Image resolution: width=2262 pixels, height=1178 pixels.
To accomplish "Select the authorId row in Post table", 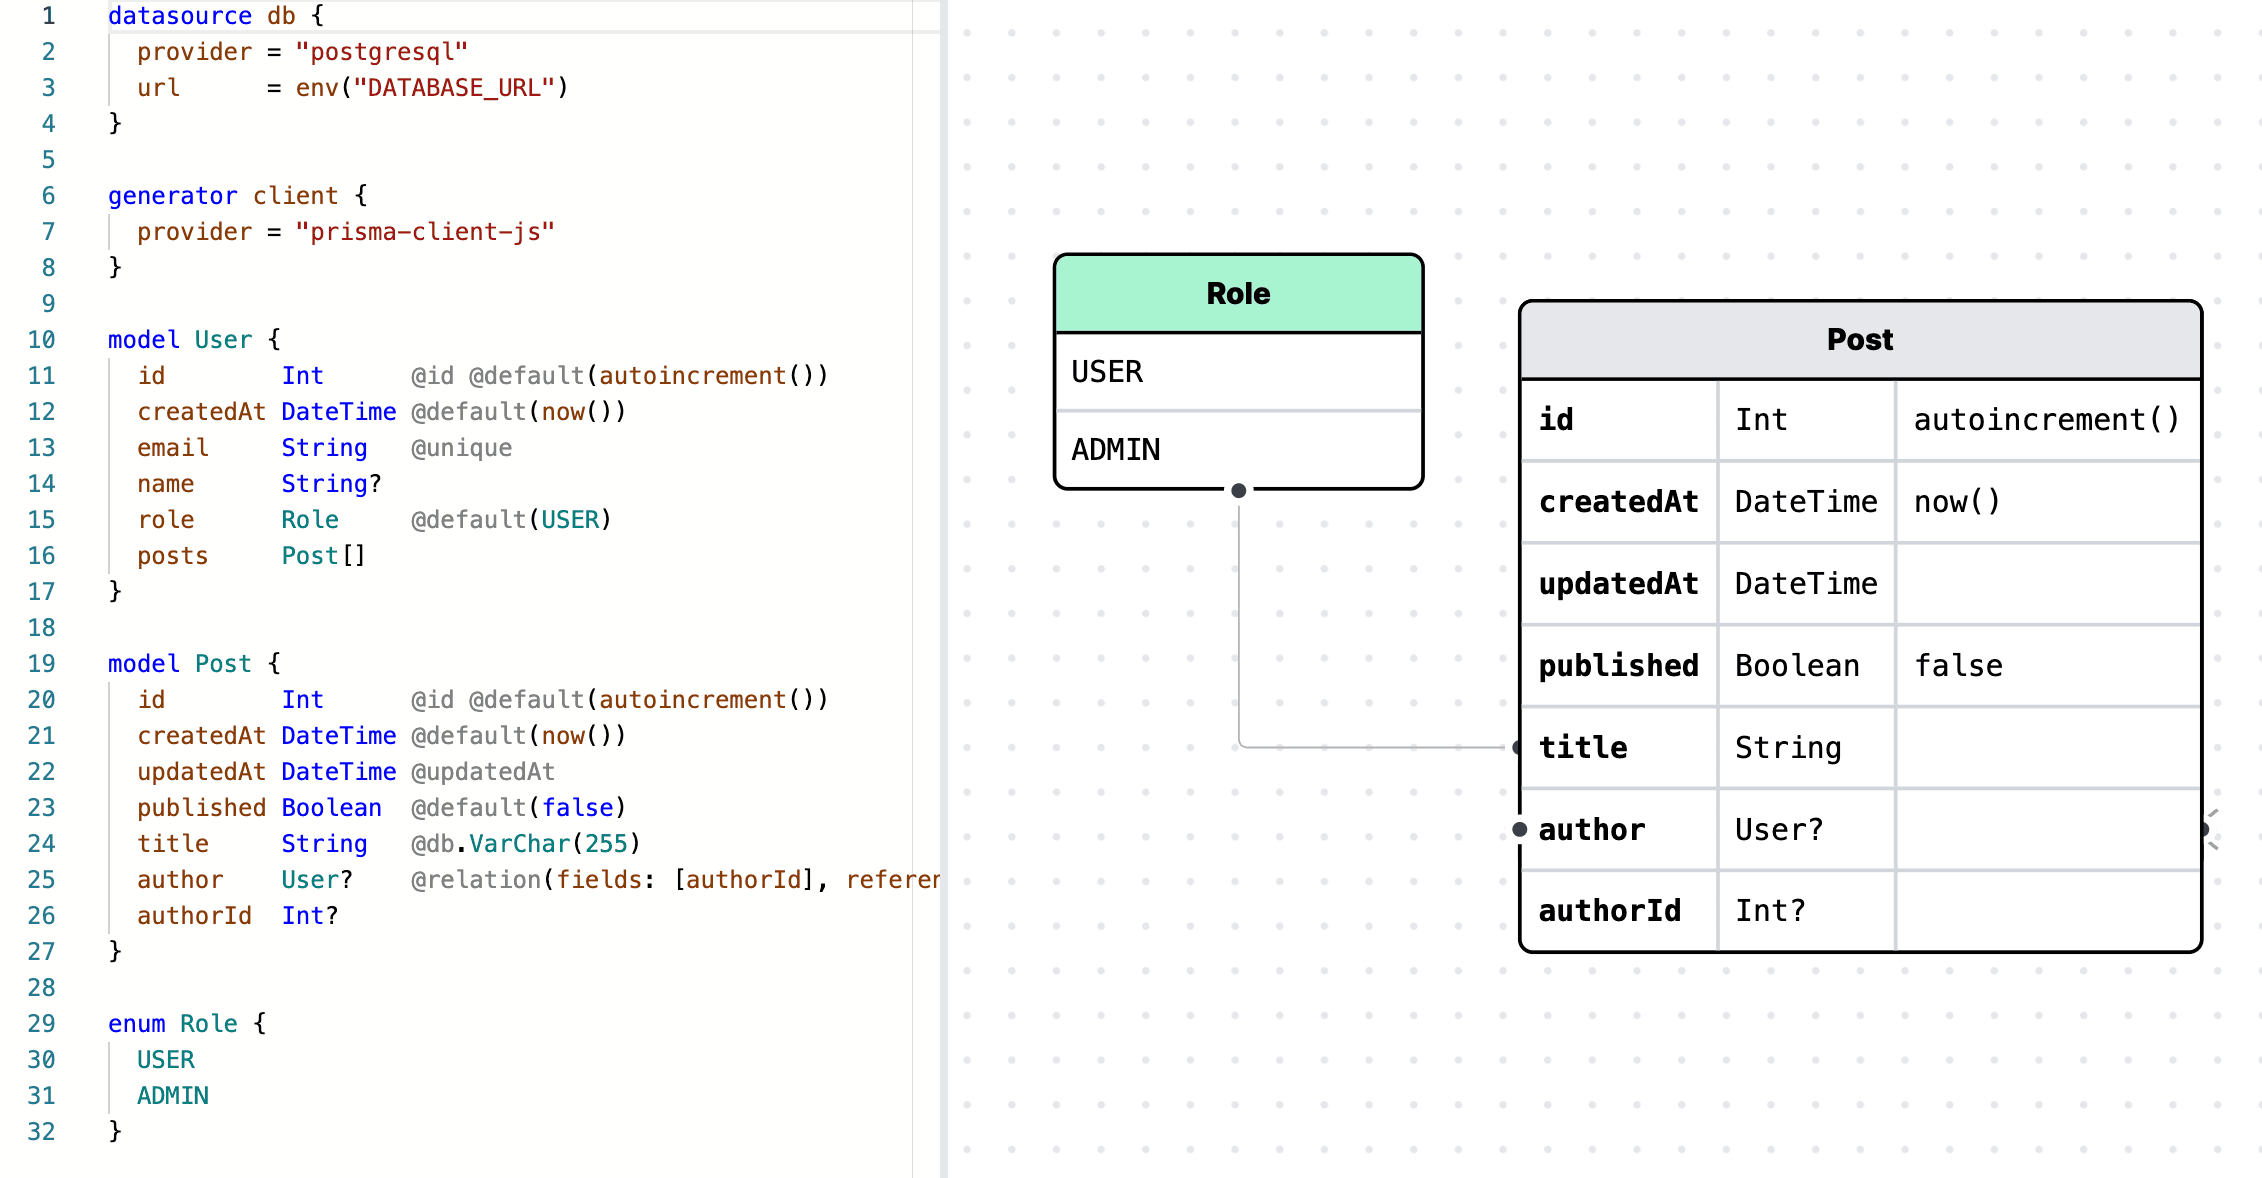I will coord(1610,911).
